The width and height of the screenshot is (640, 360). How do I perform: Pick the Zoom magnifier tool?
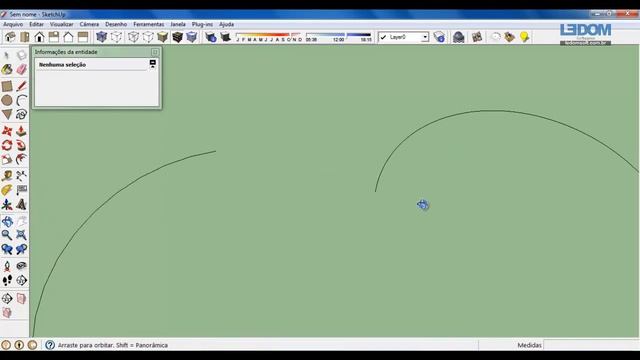(x=7, y=235)
